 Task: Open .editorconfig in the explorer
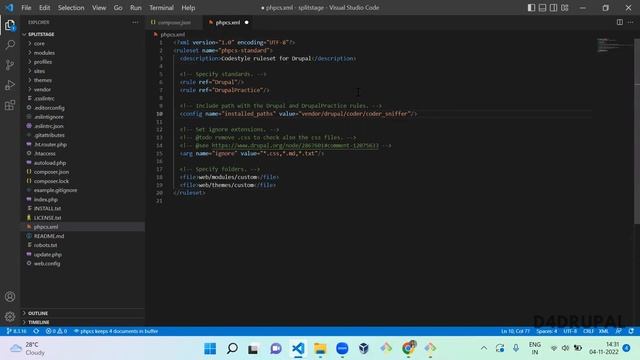point(82,108)
